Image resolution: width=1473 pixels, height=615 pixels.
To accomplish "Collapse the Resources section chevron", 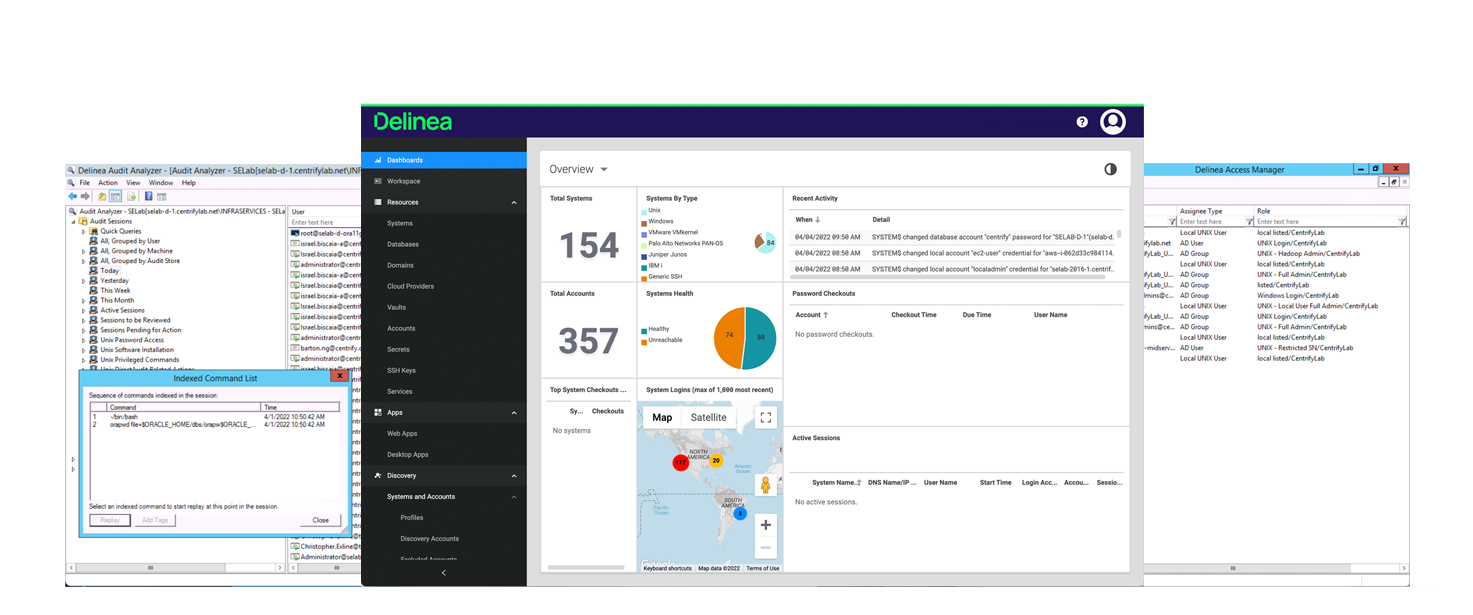I will [x=514, y=203].
